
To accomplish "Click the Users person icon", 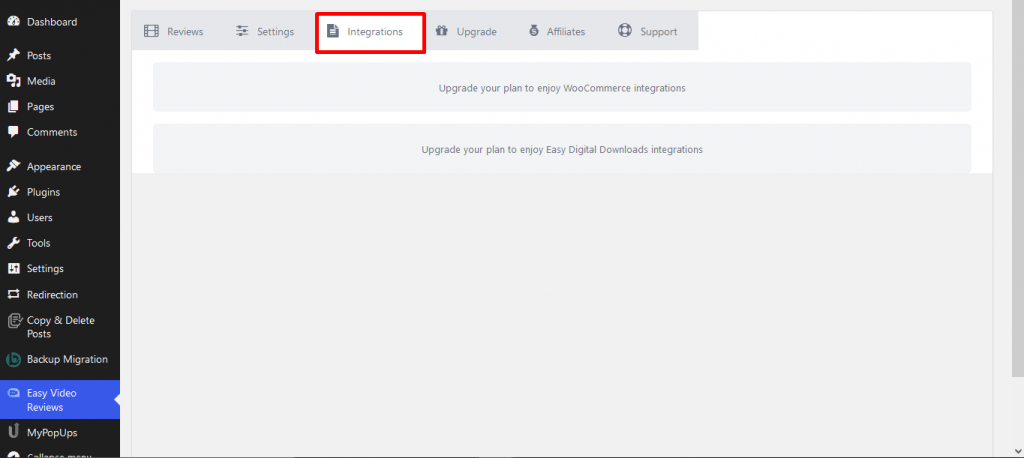I will [x=13, y=218].
